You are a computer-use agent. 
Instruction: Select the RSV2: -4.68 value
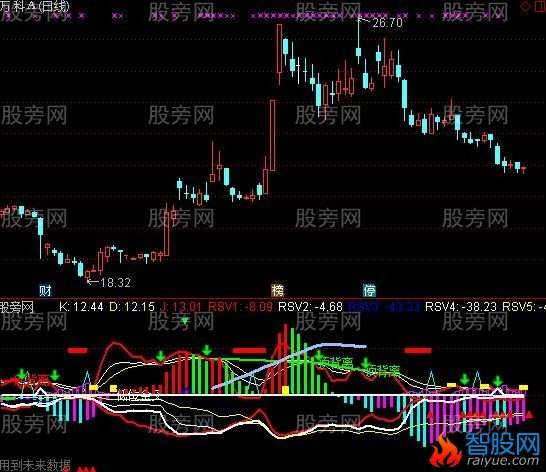[311, 307]
